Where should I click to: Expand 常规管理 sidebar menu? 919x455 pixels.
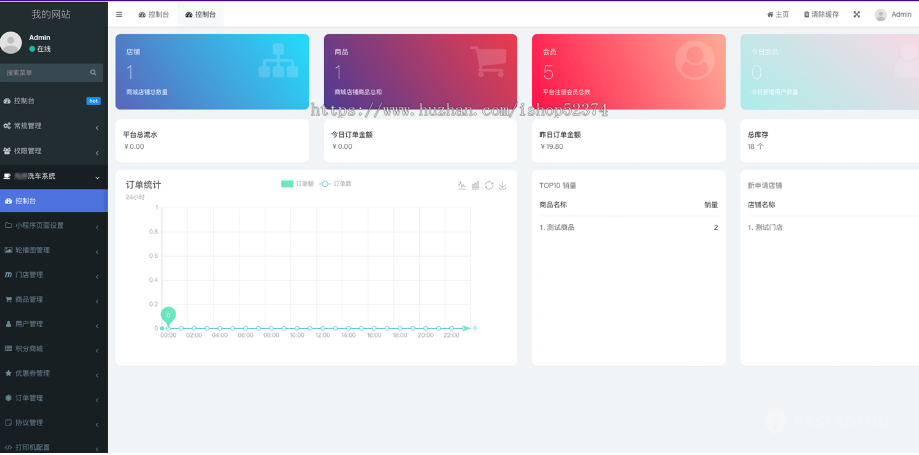(54, 126)
